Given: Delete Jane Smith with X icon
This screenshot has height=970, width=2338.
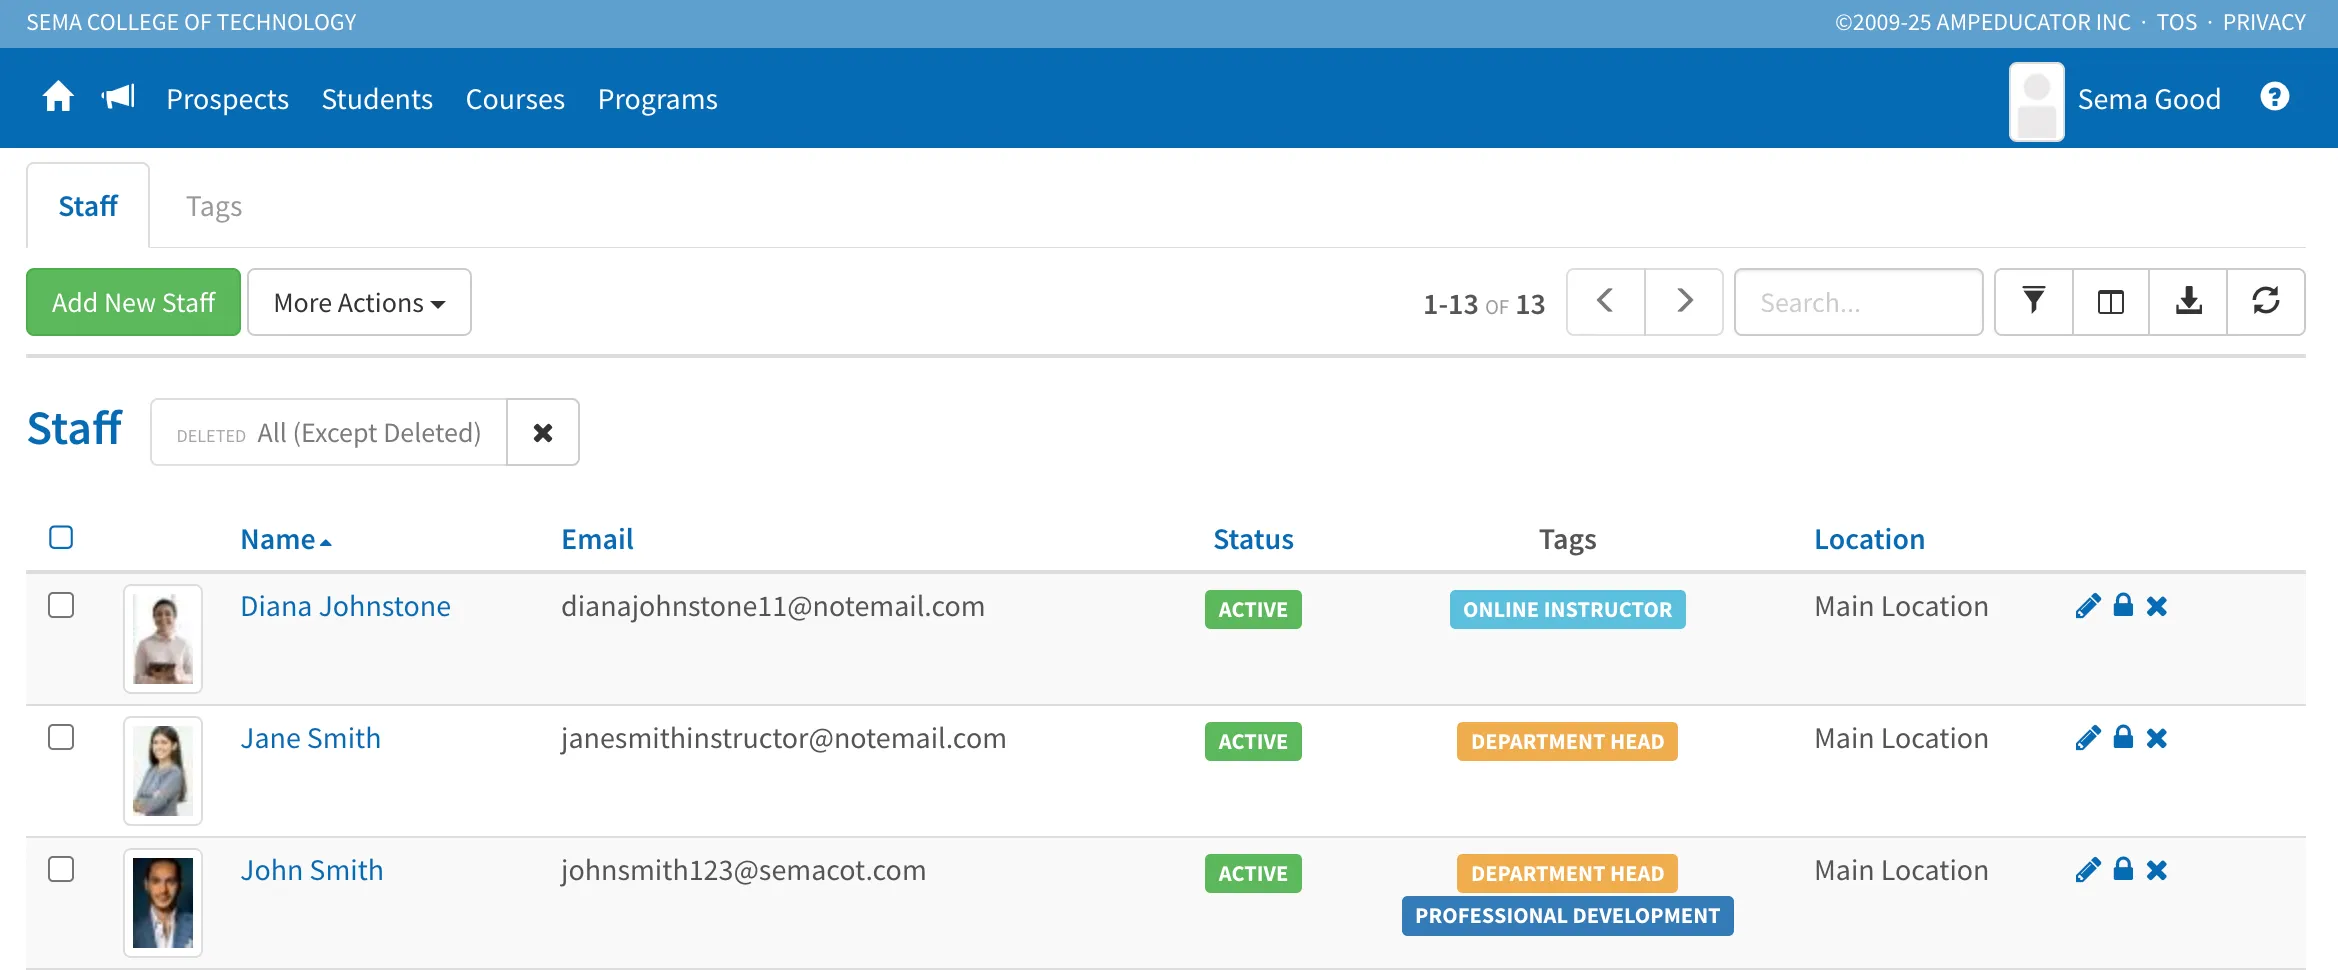Looking at the screenshot, I should [2157, 738].
